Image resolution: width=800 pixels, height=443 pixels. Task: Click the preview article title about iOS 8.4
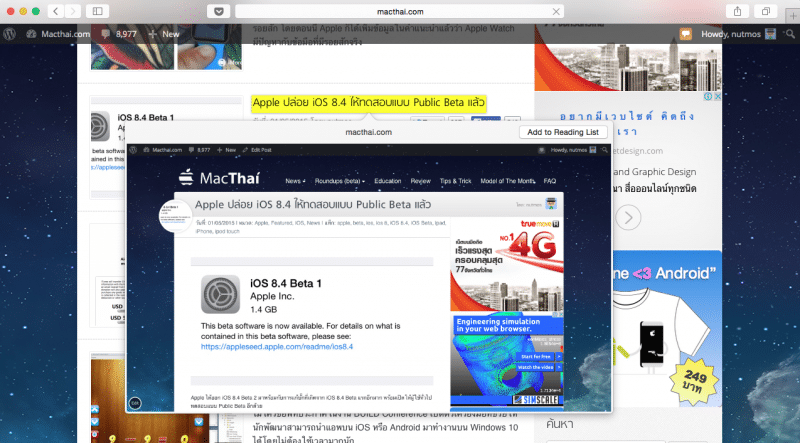pyautogui.click(x=313, y=205)
